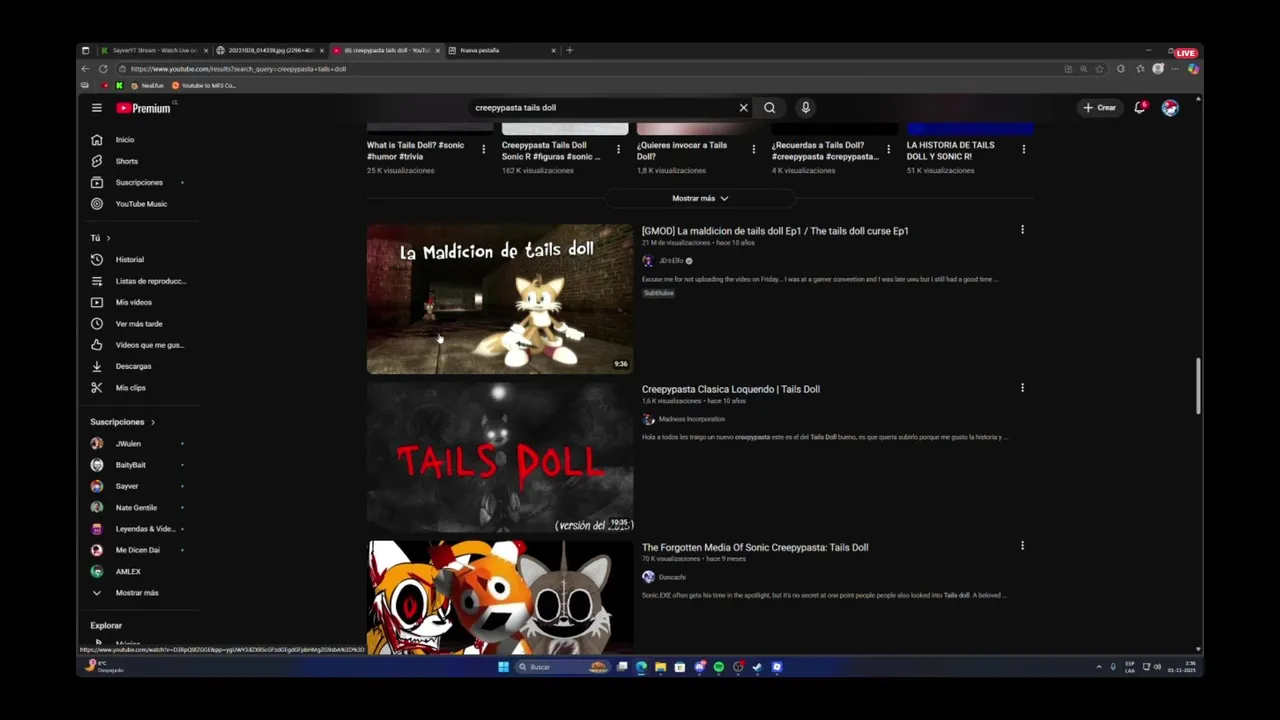This screenshot has width=1280, height=720.
Task: Go to YouTube Premium home logo
Action: [144, 107]
